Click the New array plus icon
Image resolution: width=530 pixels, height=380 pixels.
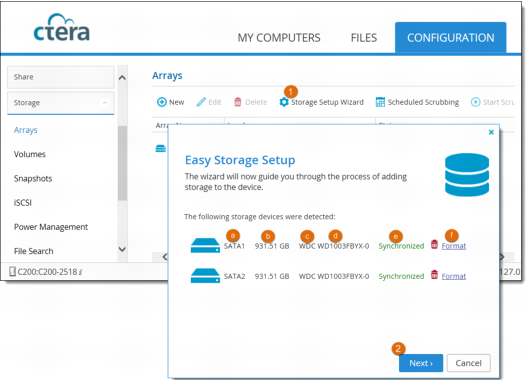[162, 102]
